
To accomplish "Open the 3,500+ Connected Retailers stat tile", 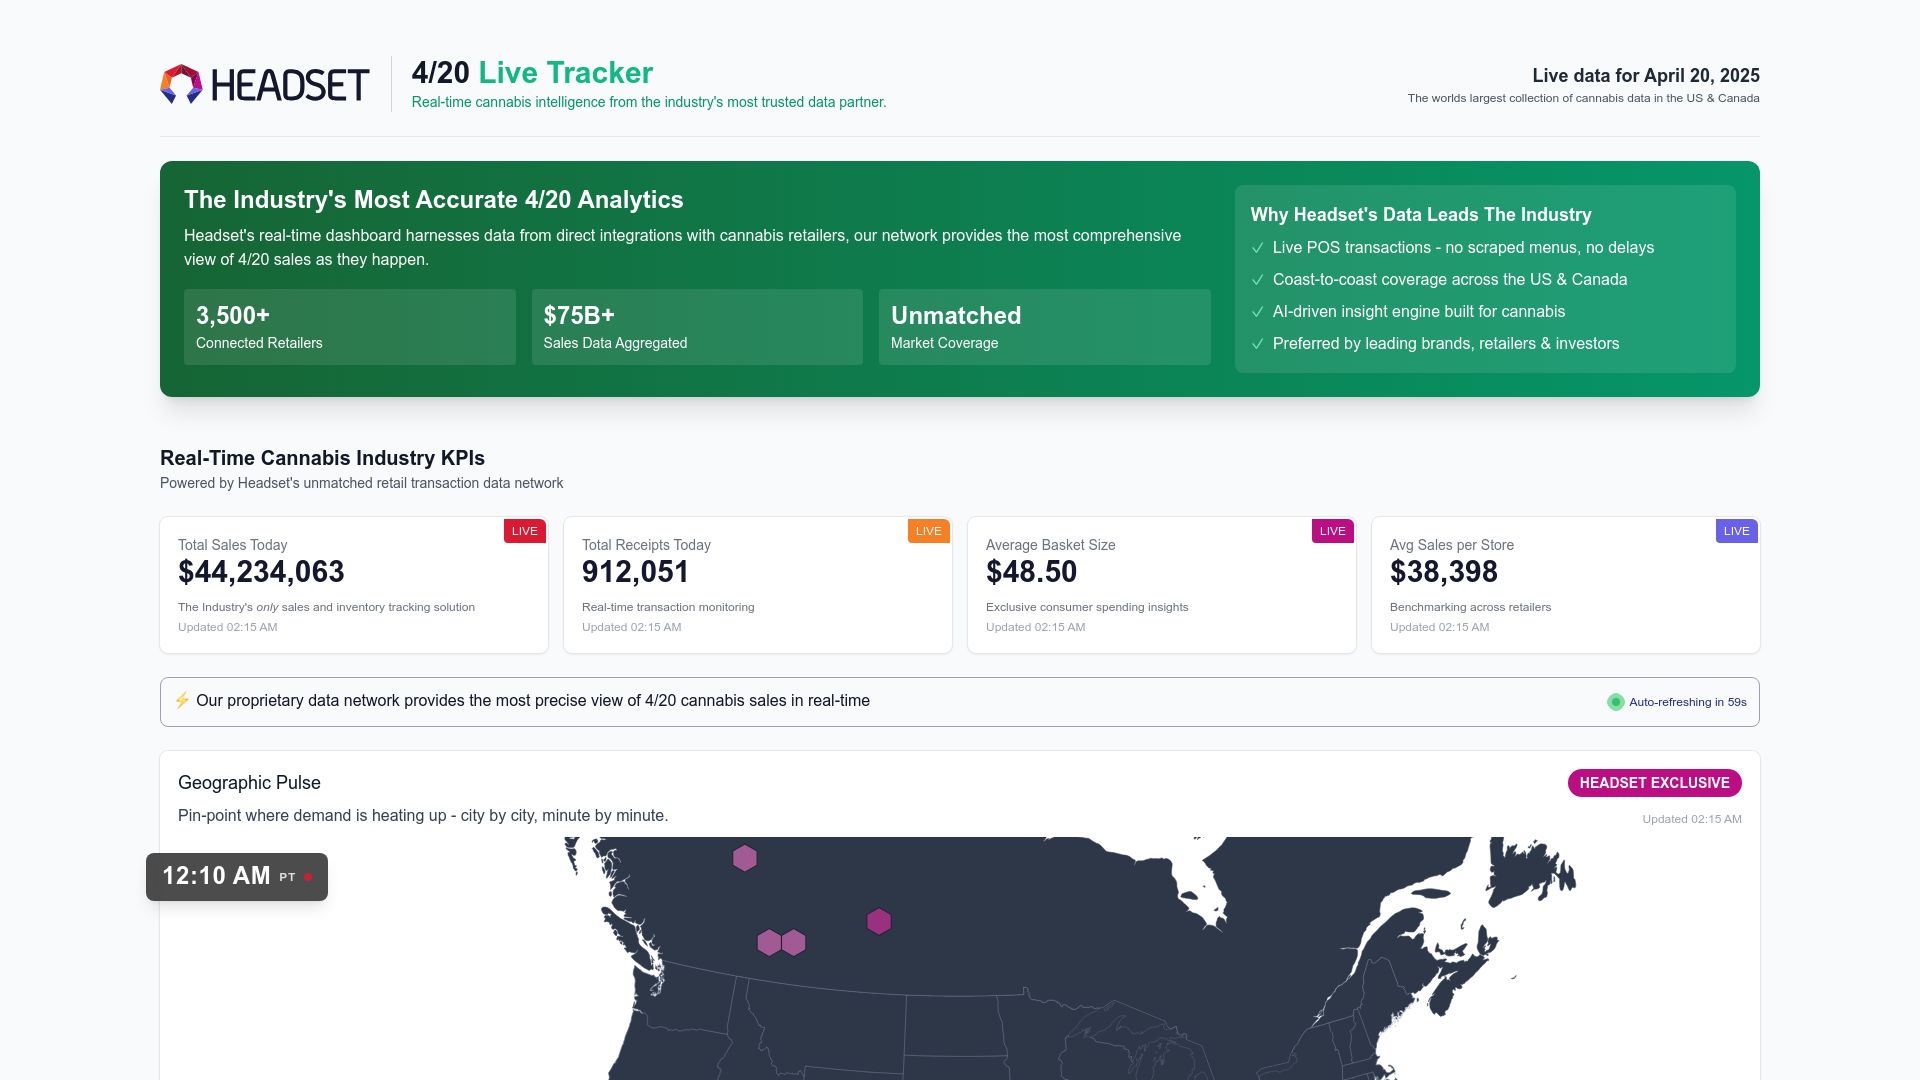I will pyautogui.click(x=350, y=327).
